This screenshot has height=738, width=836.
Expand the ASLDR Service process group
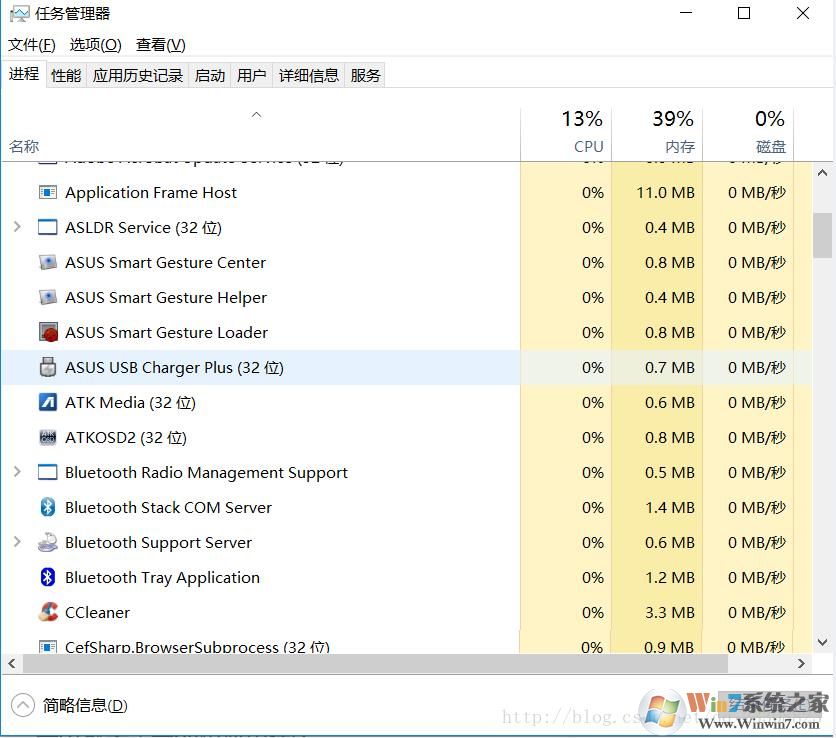pyautogui.click(x=16, y=227)
